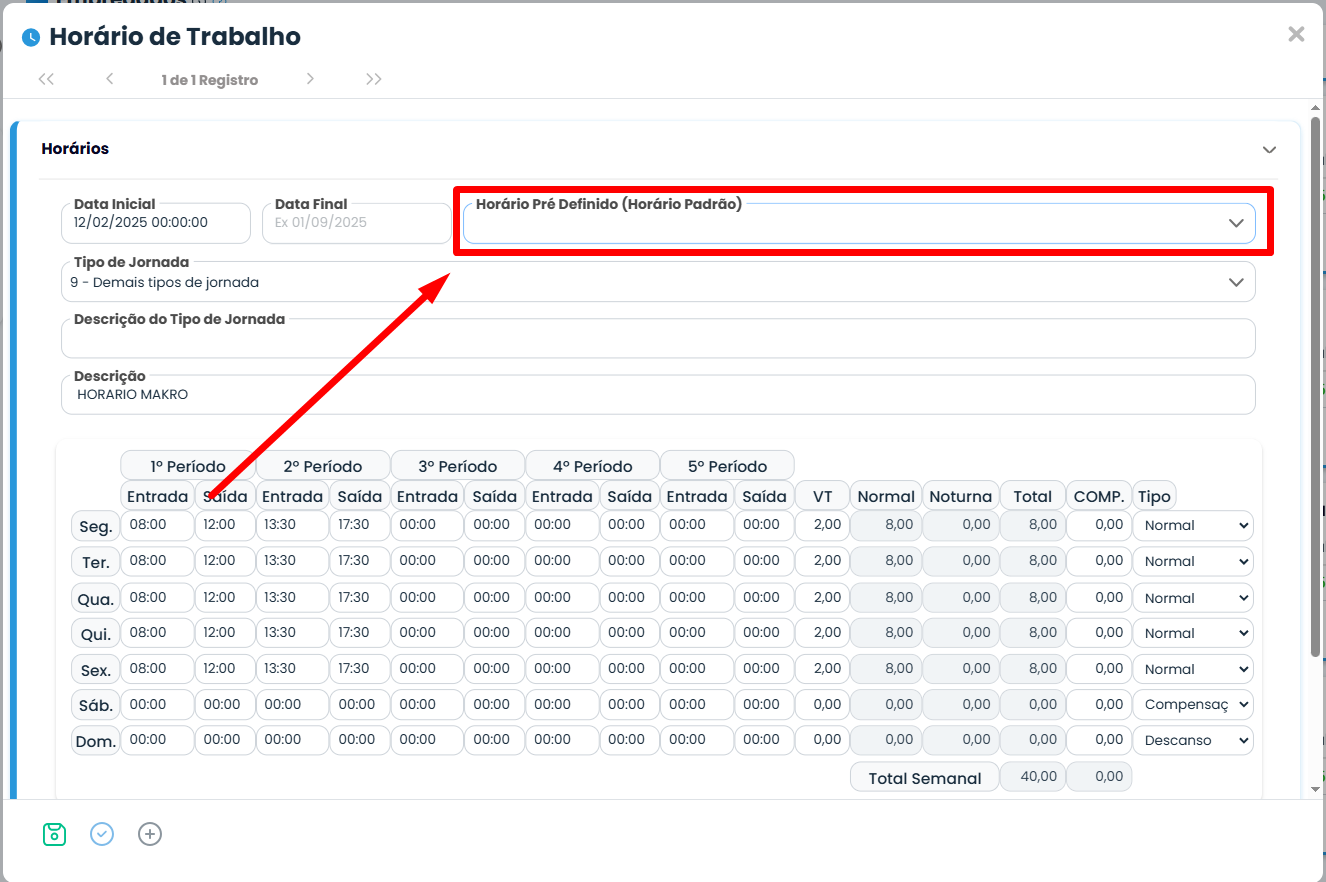Go to previous record arrow
Image resolution: width=1326 pixels, height=882 pixels.
[x=109, y=79]
